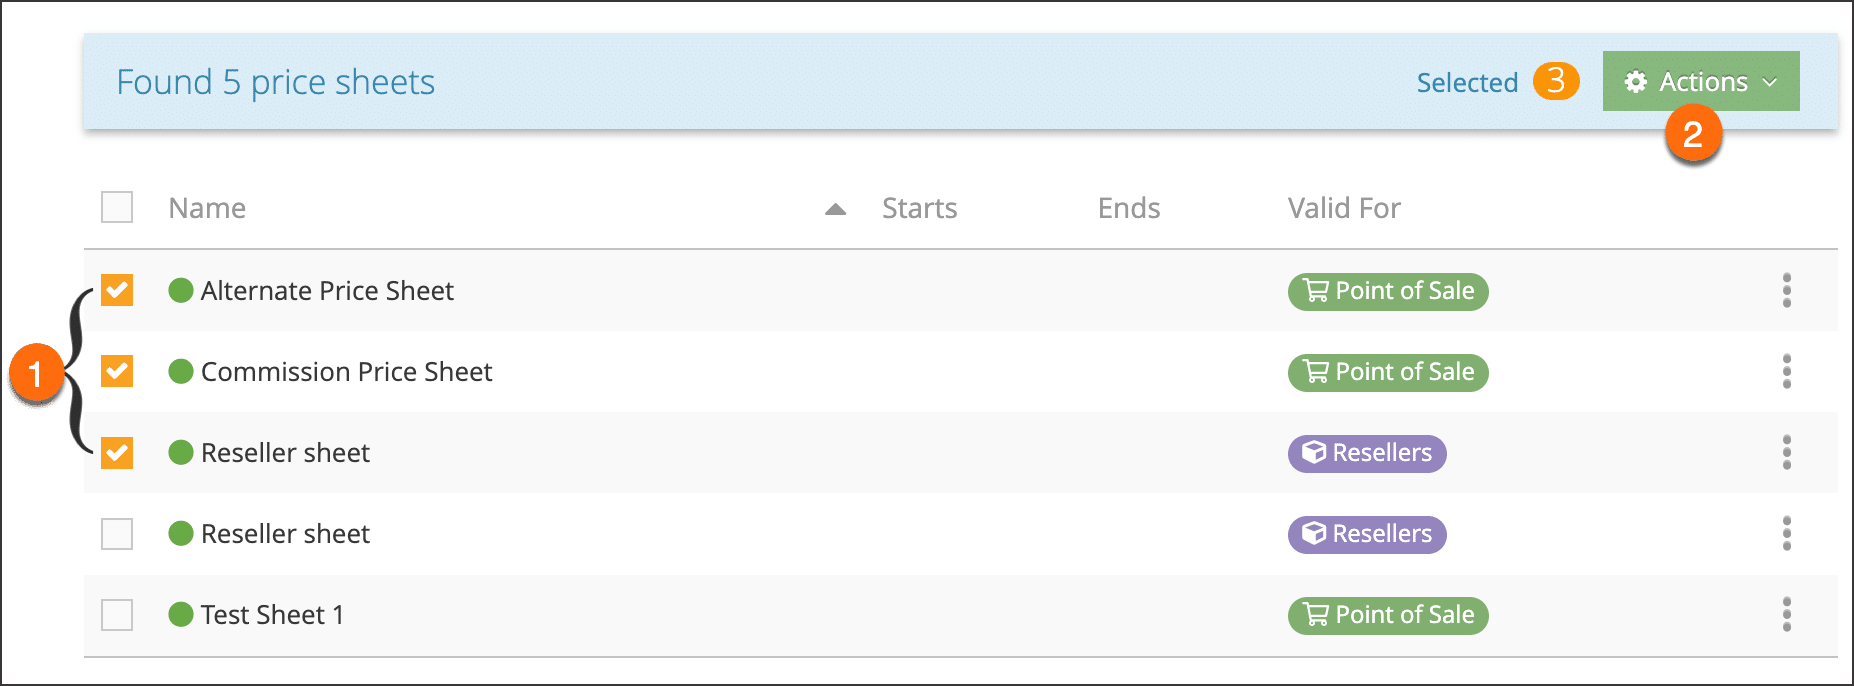Open three-dot menu for checked Reseller sheet
1854x686 pixels.
pos(1786,453)
